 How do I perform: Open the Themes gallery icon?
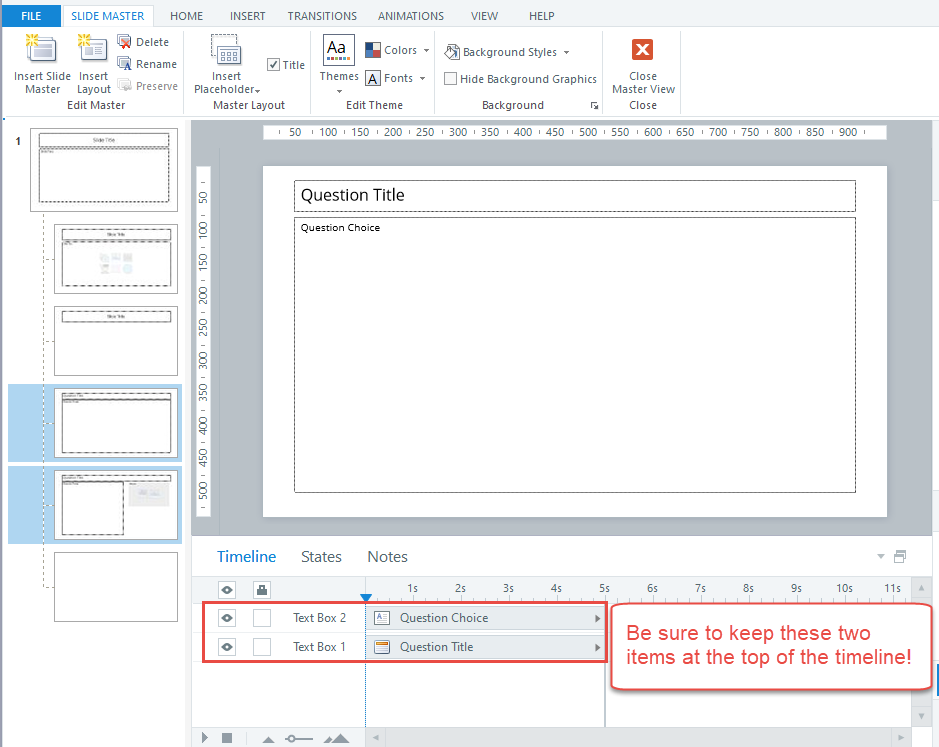(339, 50)
